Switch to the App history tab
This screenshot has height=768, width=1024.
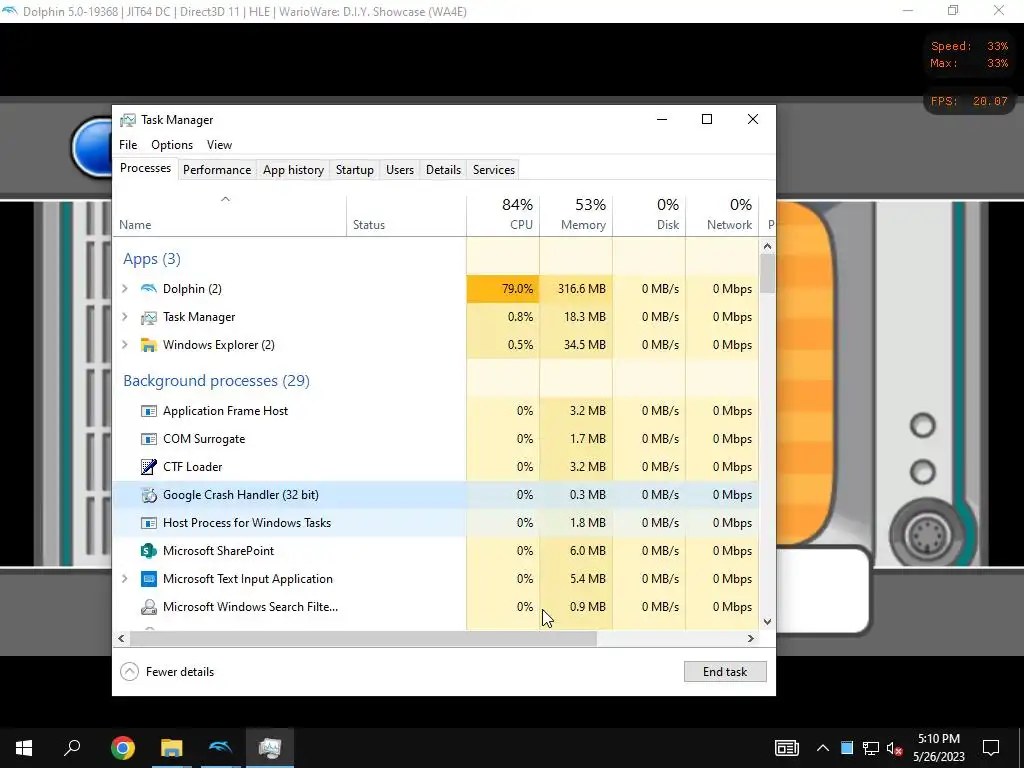[x=293, y=170]
